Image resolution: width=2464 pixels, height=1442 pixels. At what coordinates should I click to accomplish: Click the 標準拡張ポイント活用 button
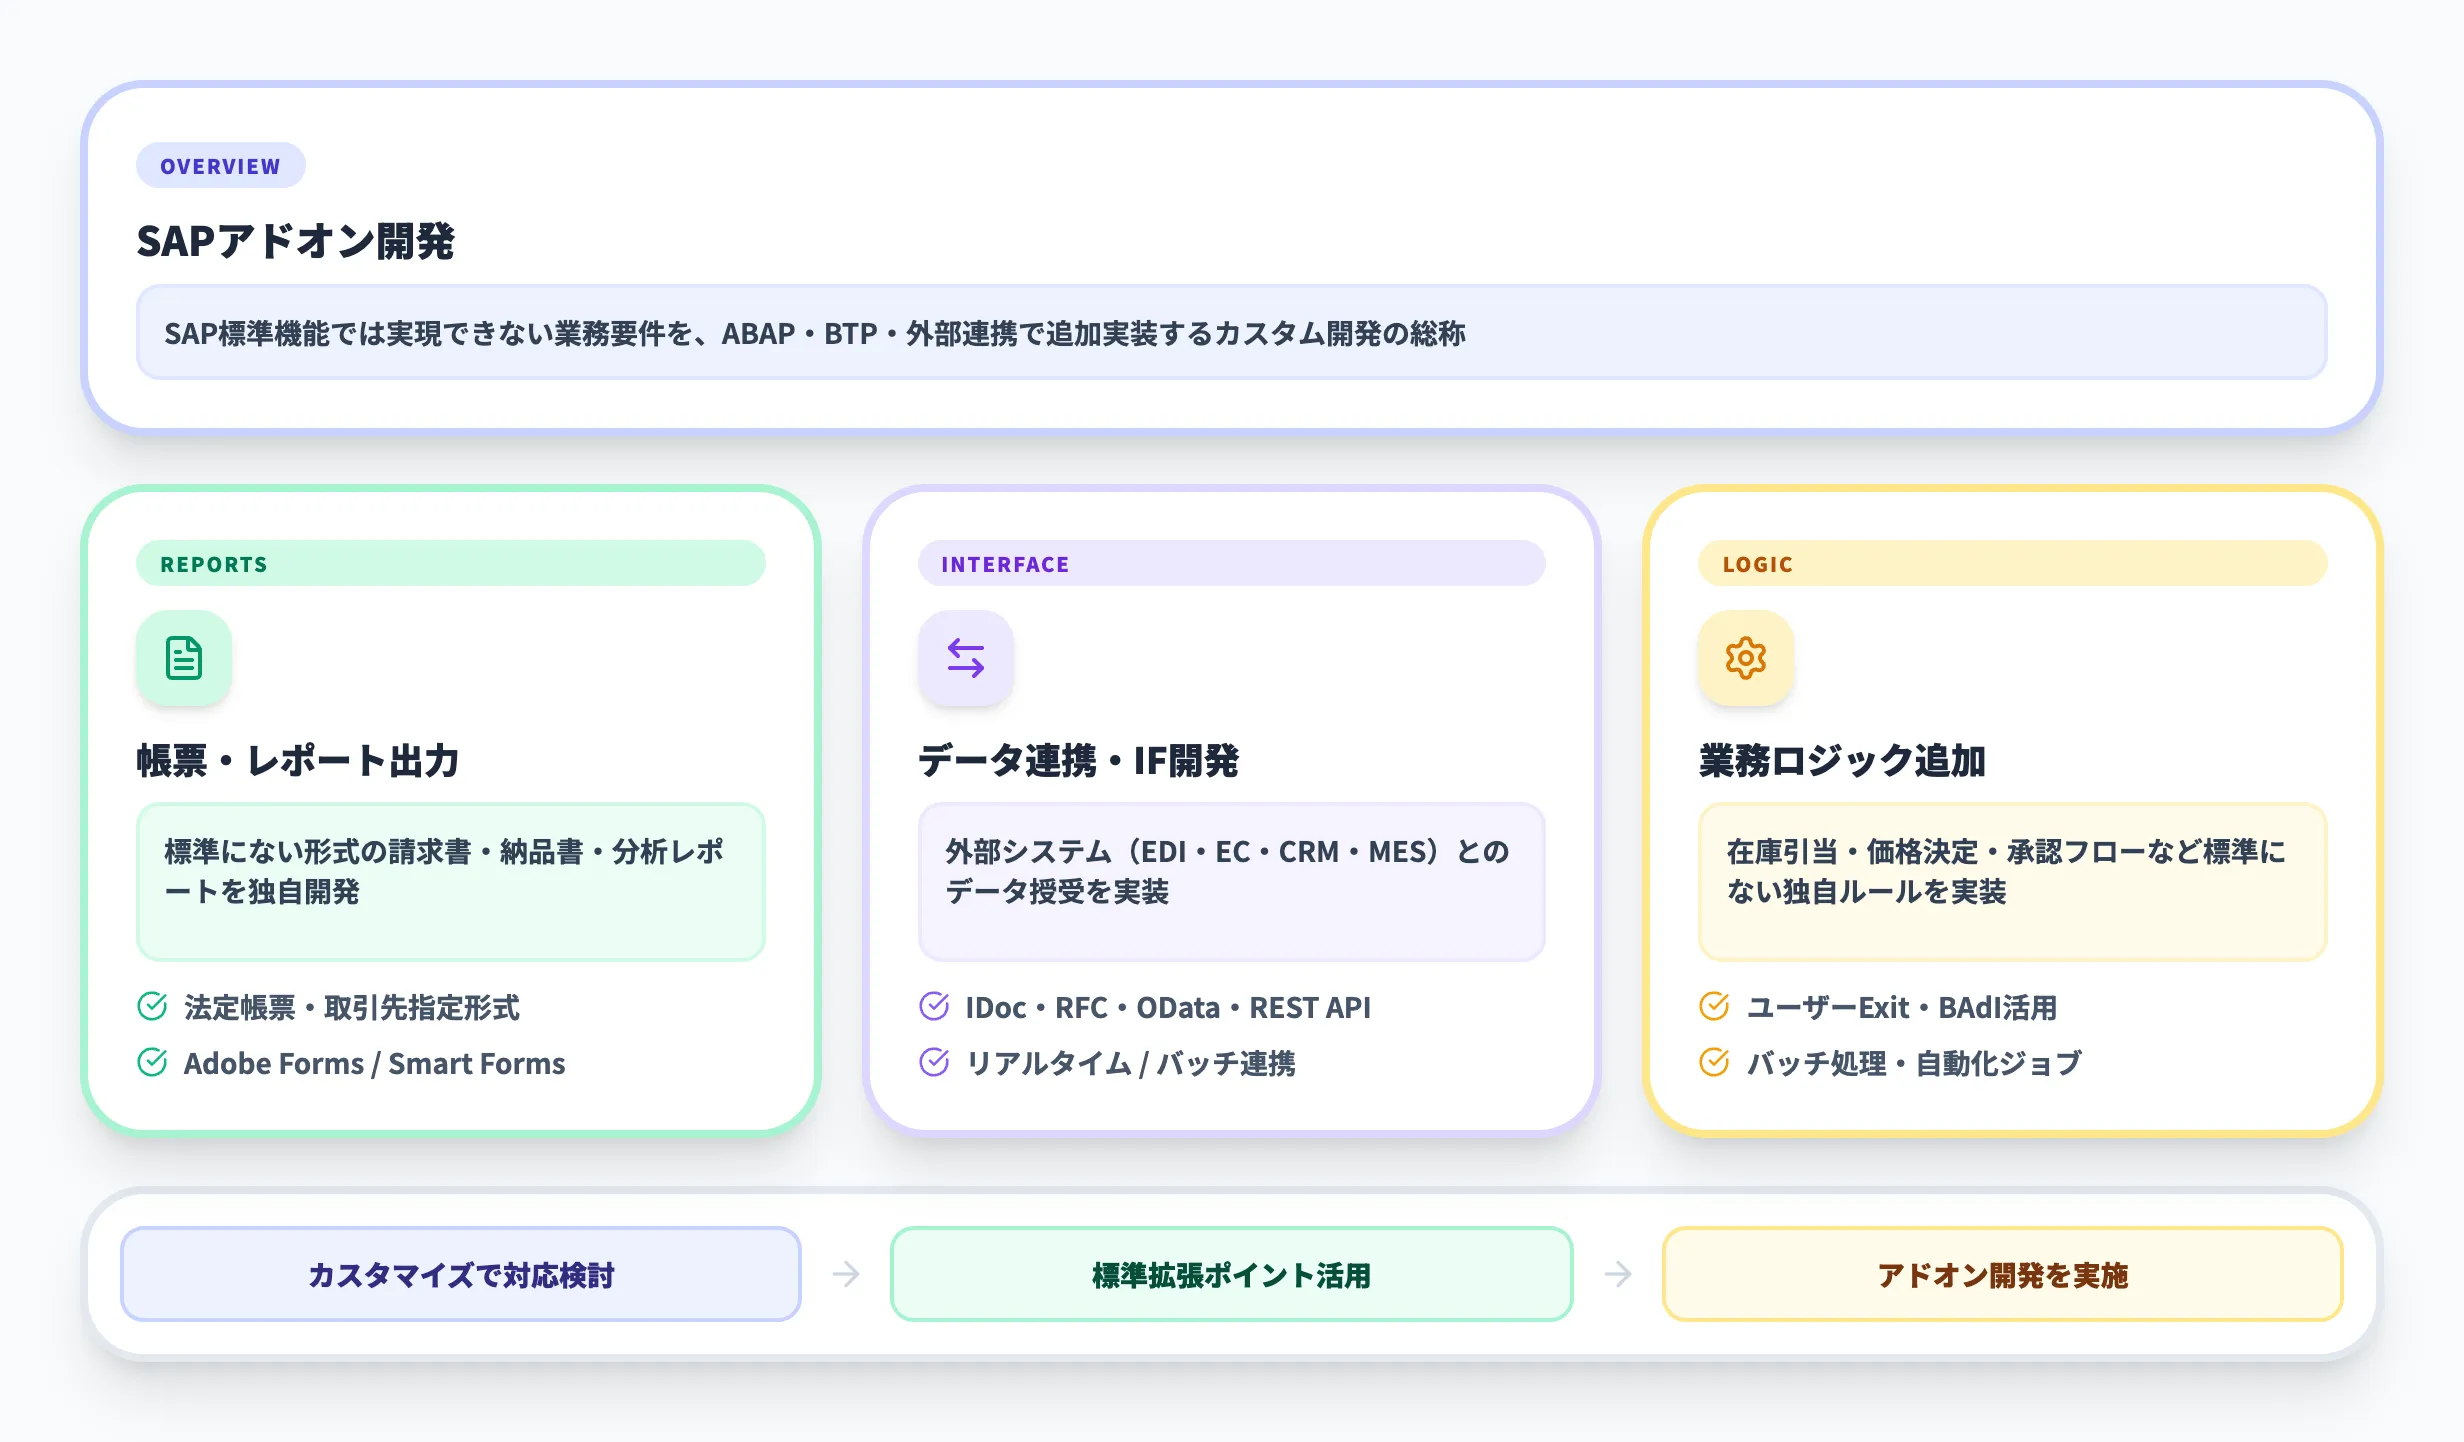tap(1230, 1274)
